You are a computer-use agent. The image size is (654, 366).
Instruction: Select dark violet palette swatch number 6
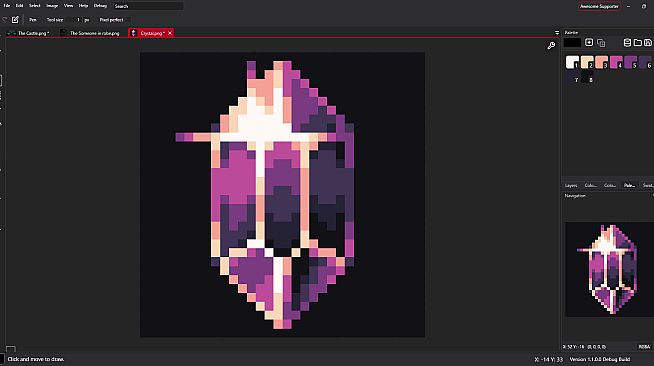tap(645, 62)
